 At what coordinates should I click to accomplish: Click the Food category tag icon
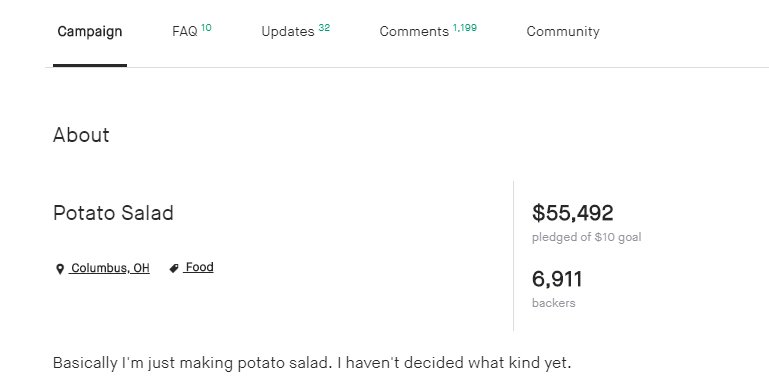(174, 268)
